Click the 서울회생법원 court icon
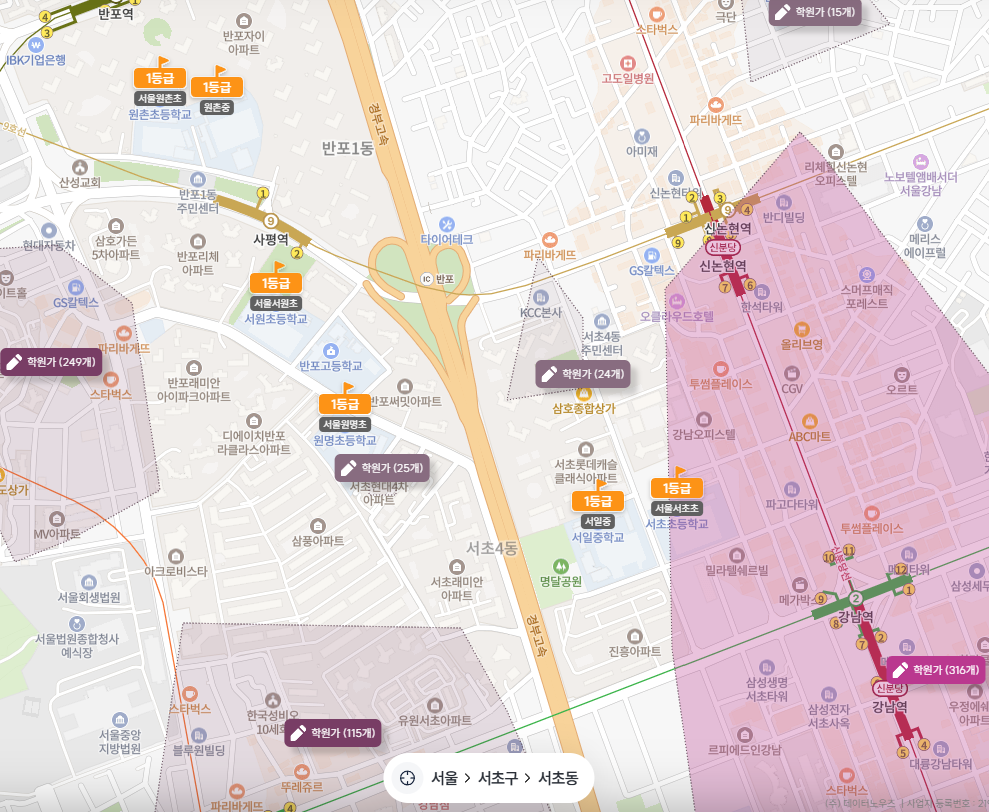The width and height of the screenshot is (989, 812). click(89, 582)
